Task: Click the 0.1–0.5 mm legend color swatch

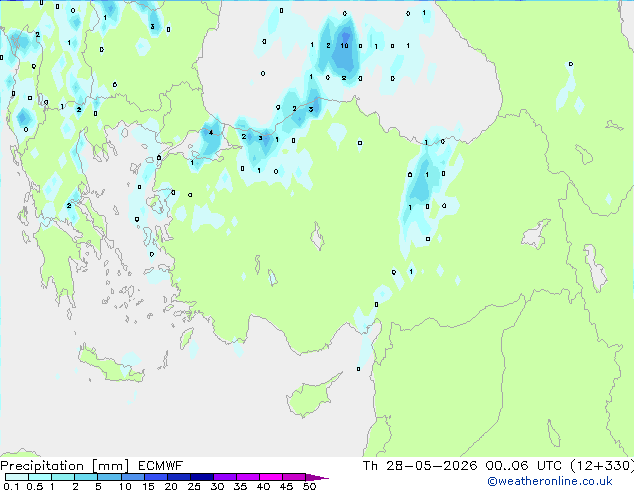Action: 17,477
